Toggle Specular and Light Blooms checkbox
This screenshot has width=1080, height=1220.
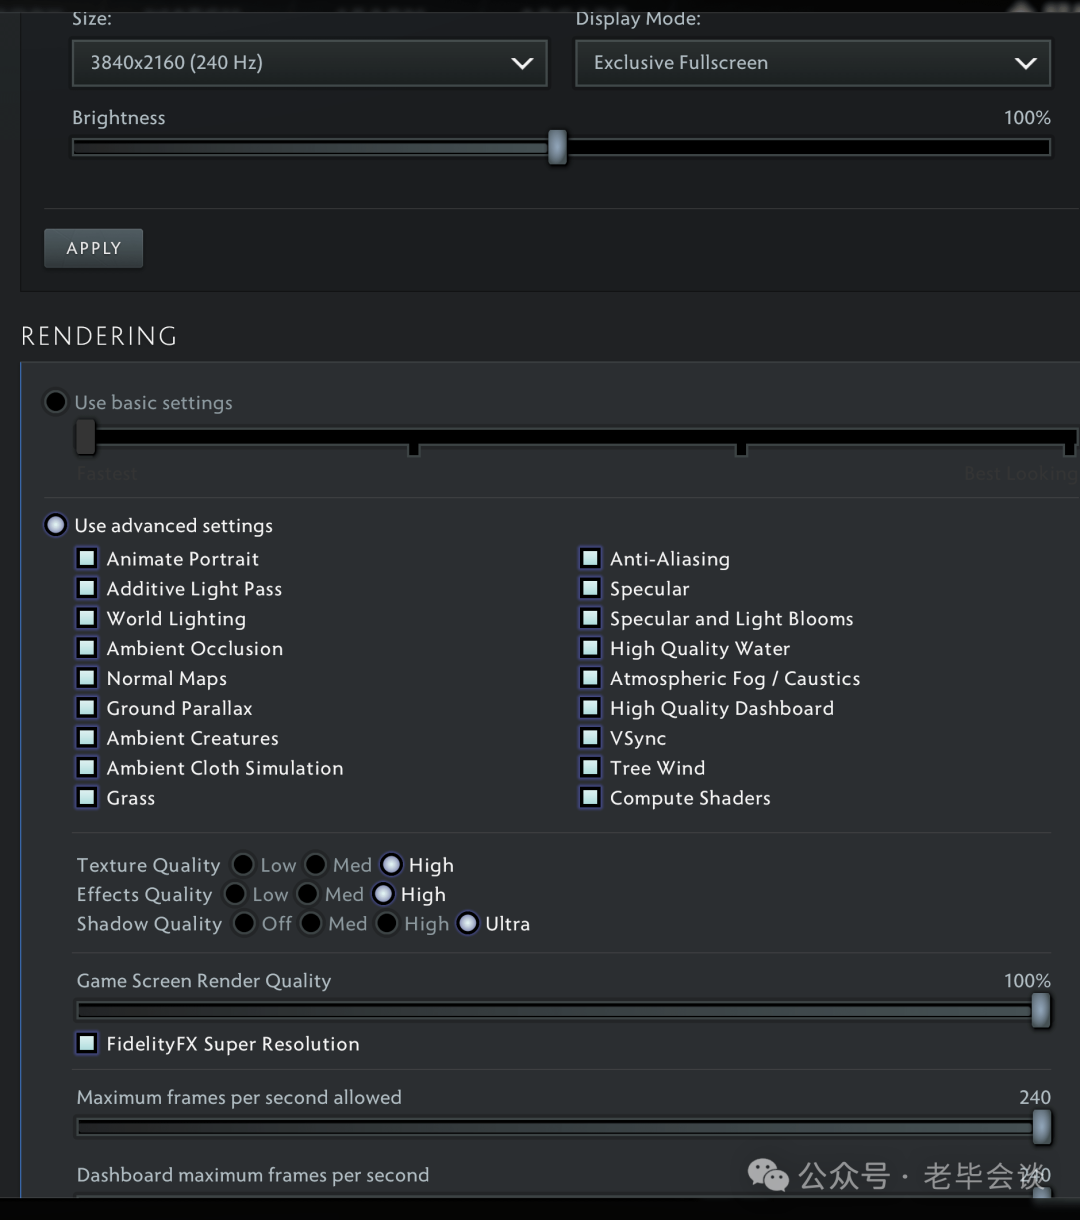(591, 618)
